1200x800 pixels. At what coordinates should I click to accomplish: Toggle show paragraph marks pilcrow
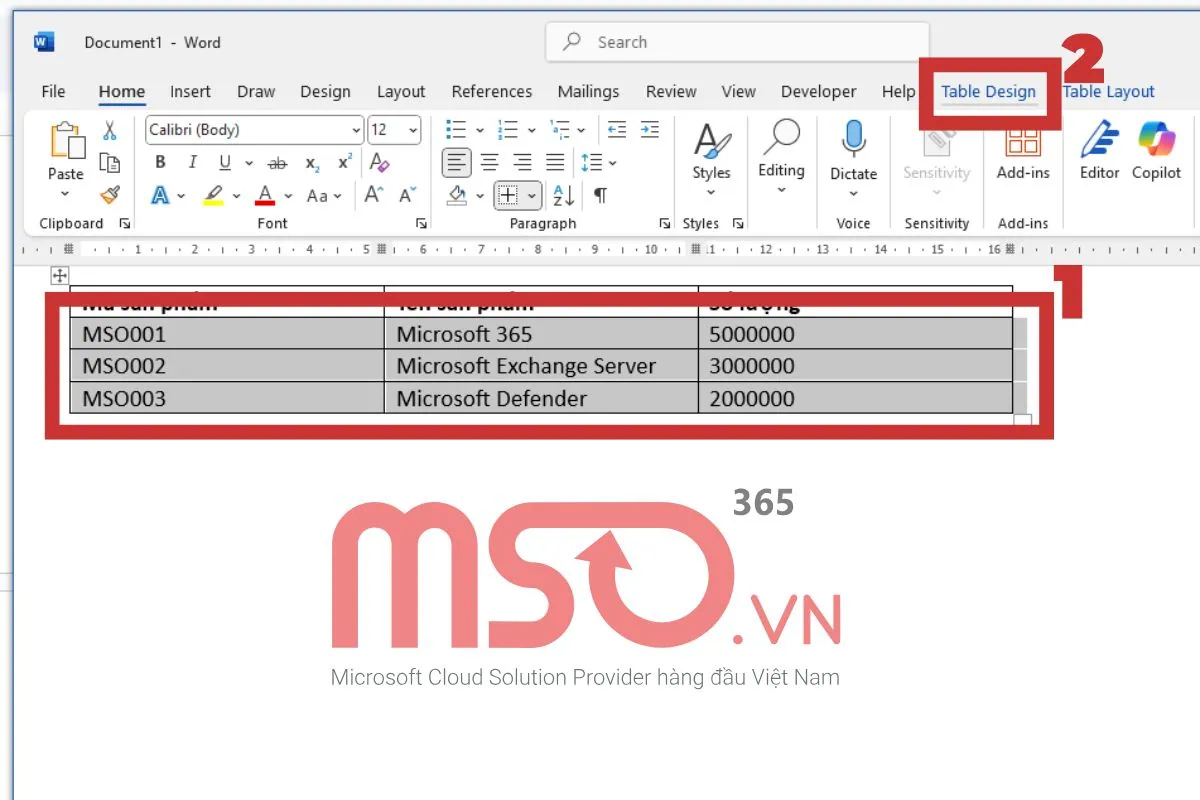click(x=600, y=195)
